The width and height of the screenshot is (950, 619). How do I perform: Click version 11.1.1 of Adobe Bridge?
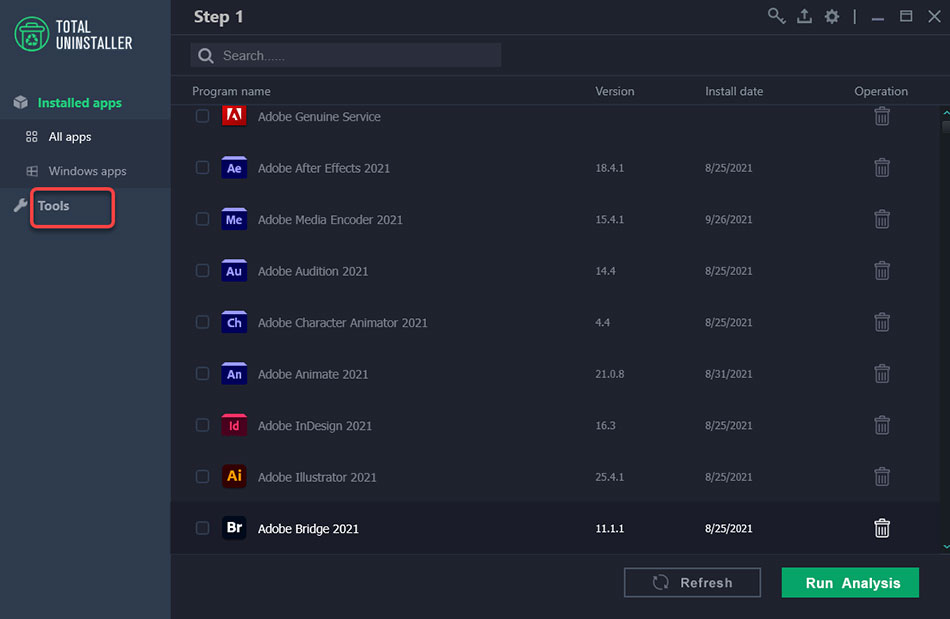pos(609,528)
